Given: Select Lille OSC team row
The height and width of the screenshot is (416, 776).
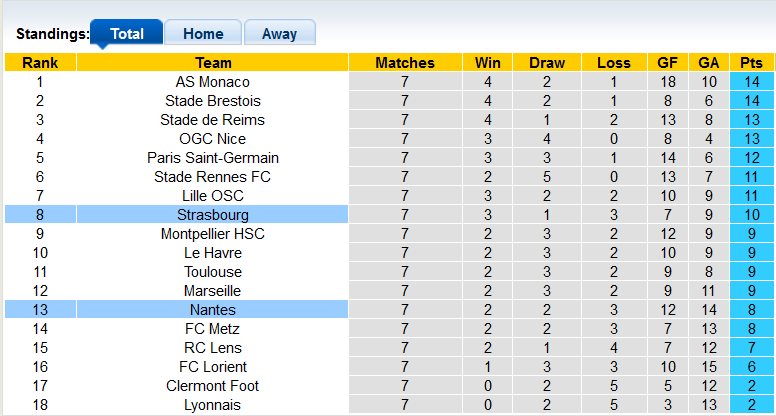Looking at the screenshot, I should click(x=213, y=196).
